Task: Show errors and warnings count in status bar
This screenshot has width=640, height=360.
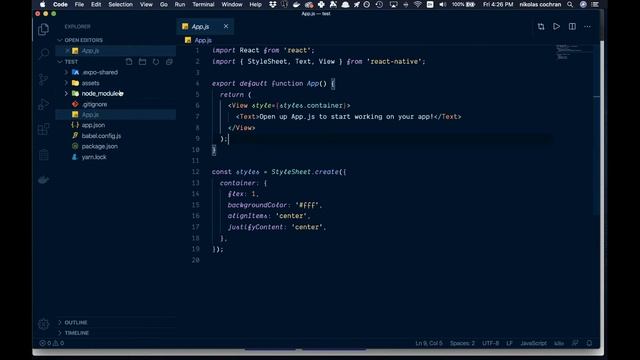Action: (x=51, y=343)
